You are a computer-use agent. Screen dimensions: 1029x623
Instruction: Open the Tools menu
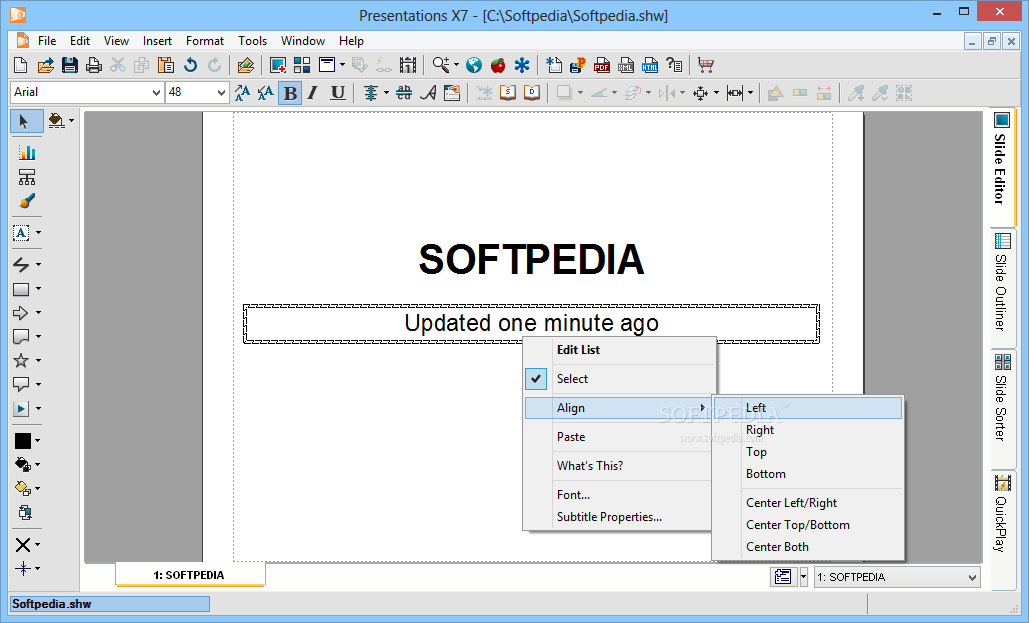point(253,41)
